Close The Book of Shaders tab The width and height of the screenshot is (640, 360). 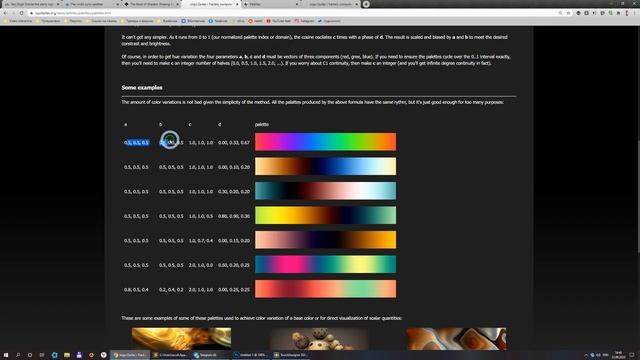tap(178, 4)
